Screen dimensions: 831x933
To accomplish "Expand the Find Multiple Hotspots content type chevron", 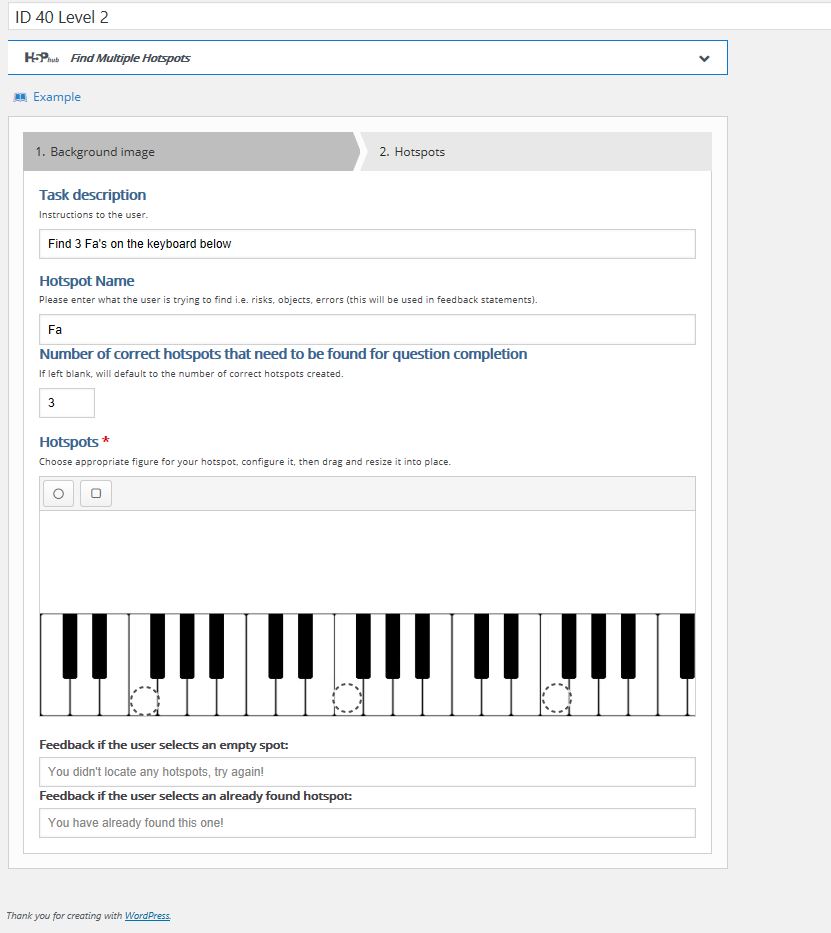I will click(704, 58).
